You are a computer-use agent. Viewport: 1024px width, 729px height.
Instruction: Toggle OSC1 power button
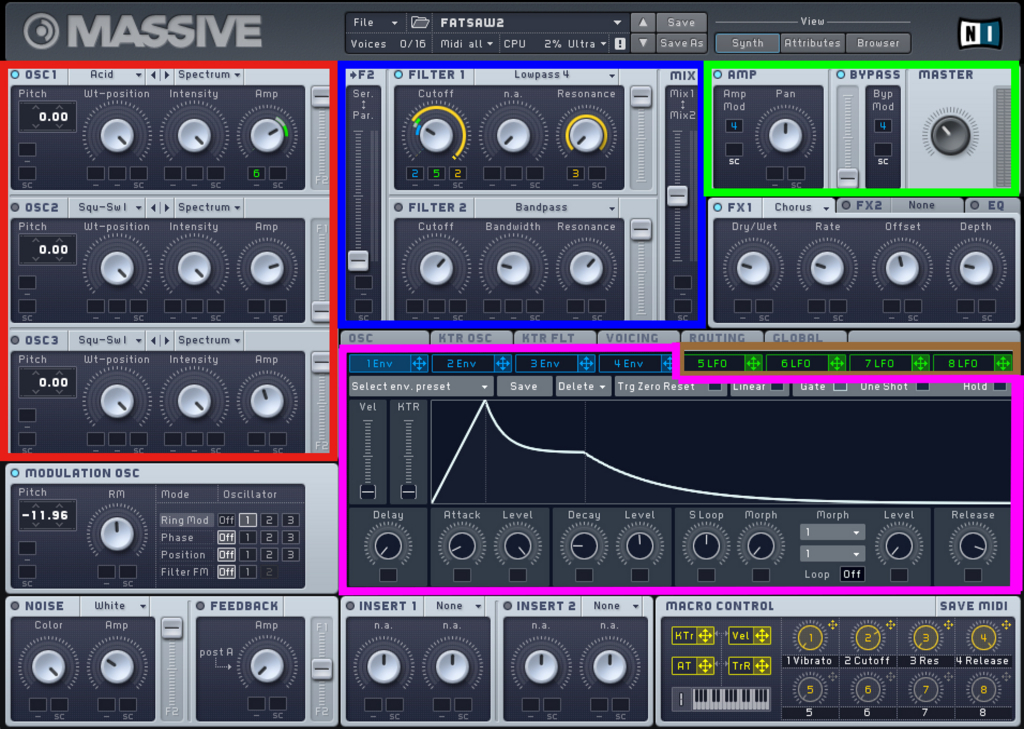(15, 75)
